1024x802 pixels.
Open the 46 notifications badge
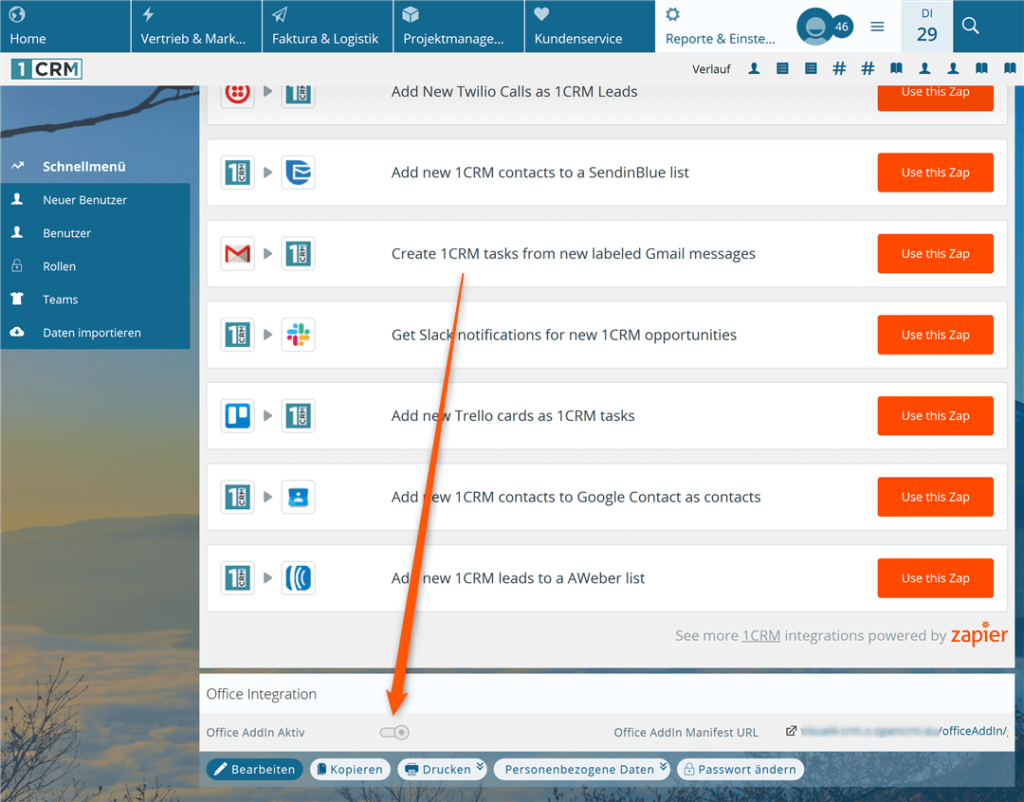842,27
